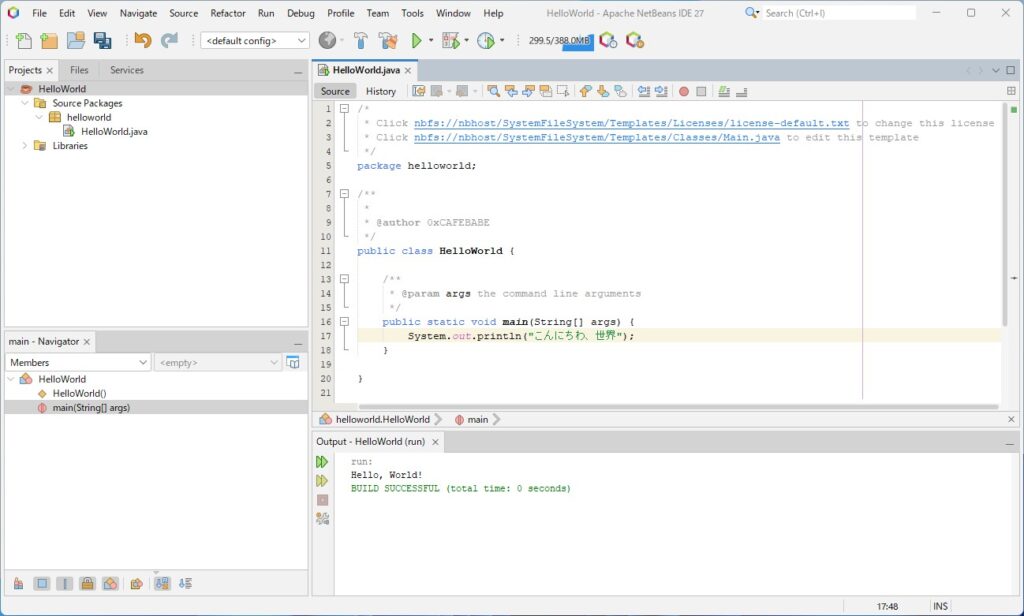Toggle Show Fields filter in Navigator
This screenshot has width=1024, height=616.
pyautogui.click(x=41, y=584)
